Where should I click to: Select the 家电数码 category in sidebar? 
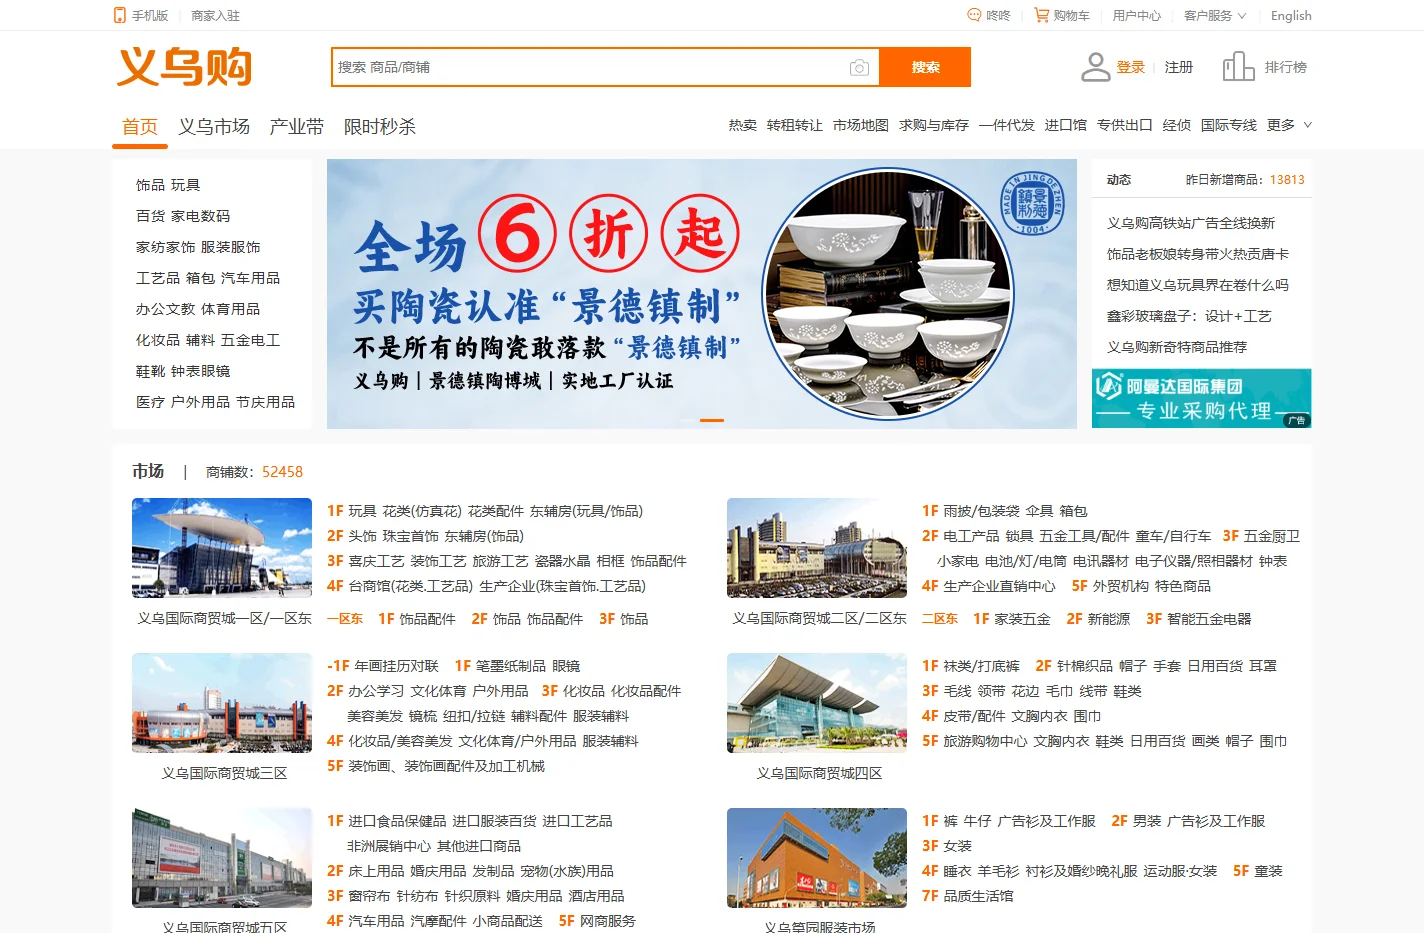200,216
